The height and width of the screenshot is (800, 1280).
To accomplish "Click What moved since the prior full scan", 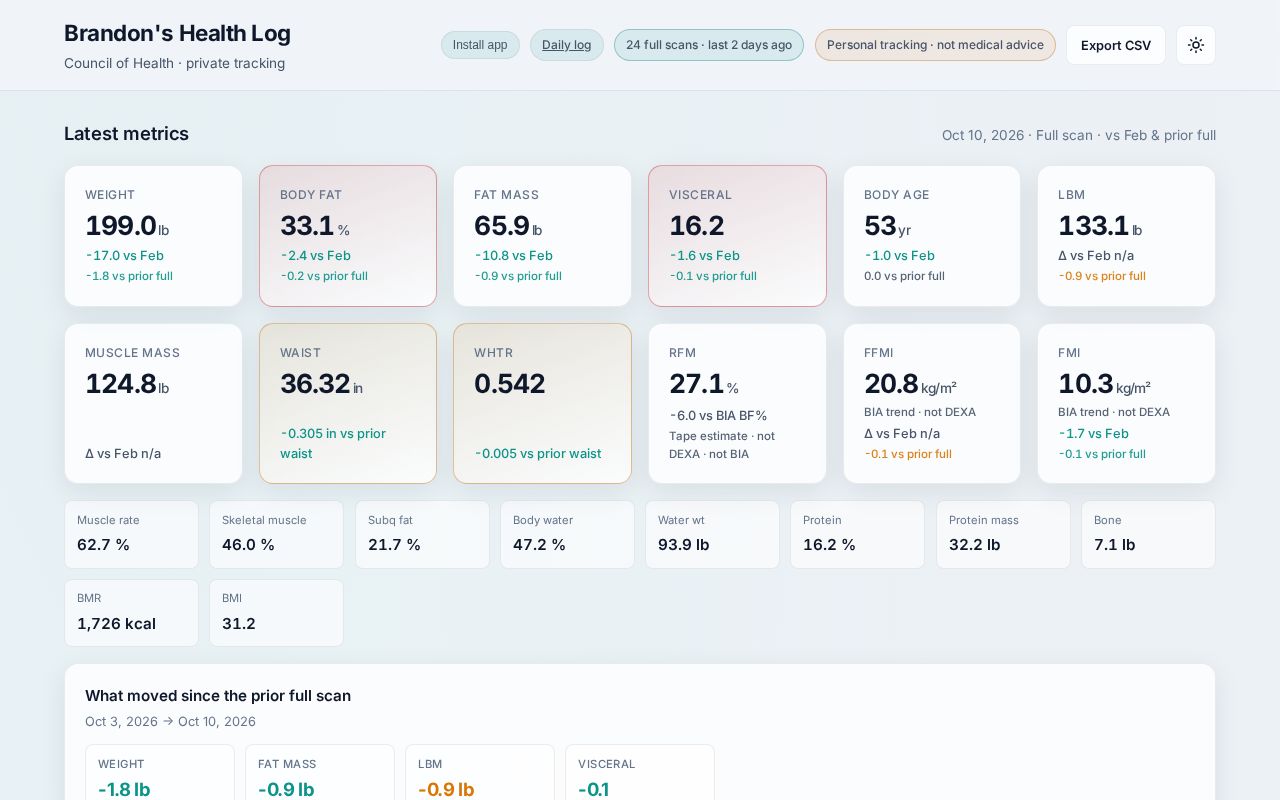I will [x=218, y=695].
